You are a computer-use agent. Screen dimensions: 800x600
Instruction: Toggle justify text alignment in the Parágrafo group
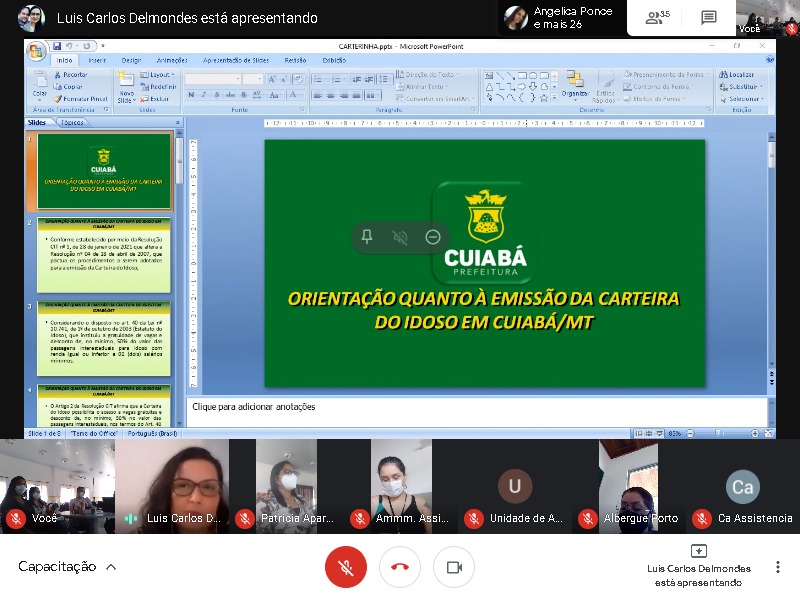356,95
